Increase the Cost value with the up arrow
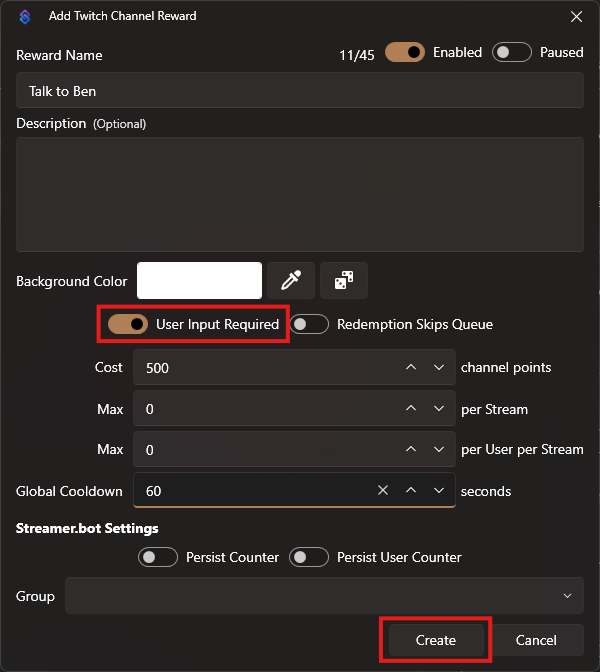 411,367
